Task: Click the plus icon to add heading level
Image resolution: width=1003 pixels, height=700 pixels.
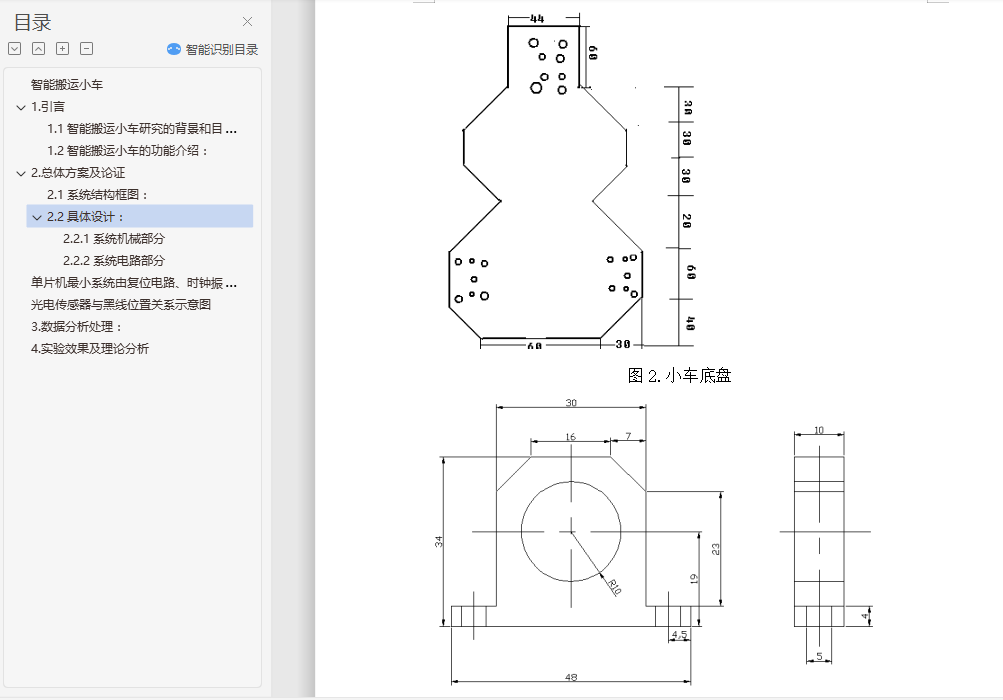Action: [62, 49]
